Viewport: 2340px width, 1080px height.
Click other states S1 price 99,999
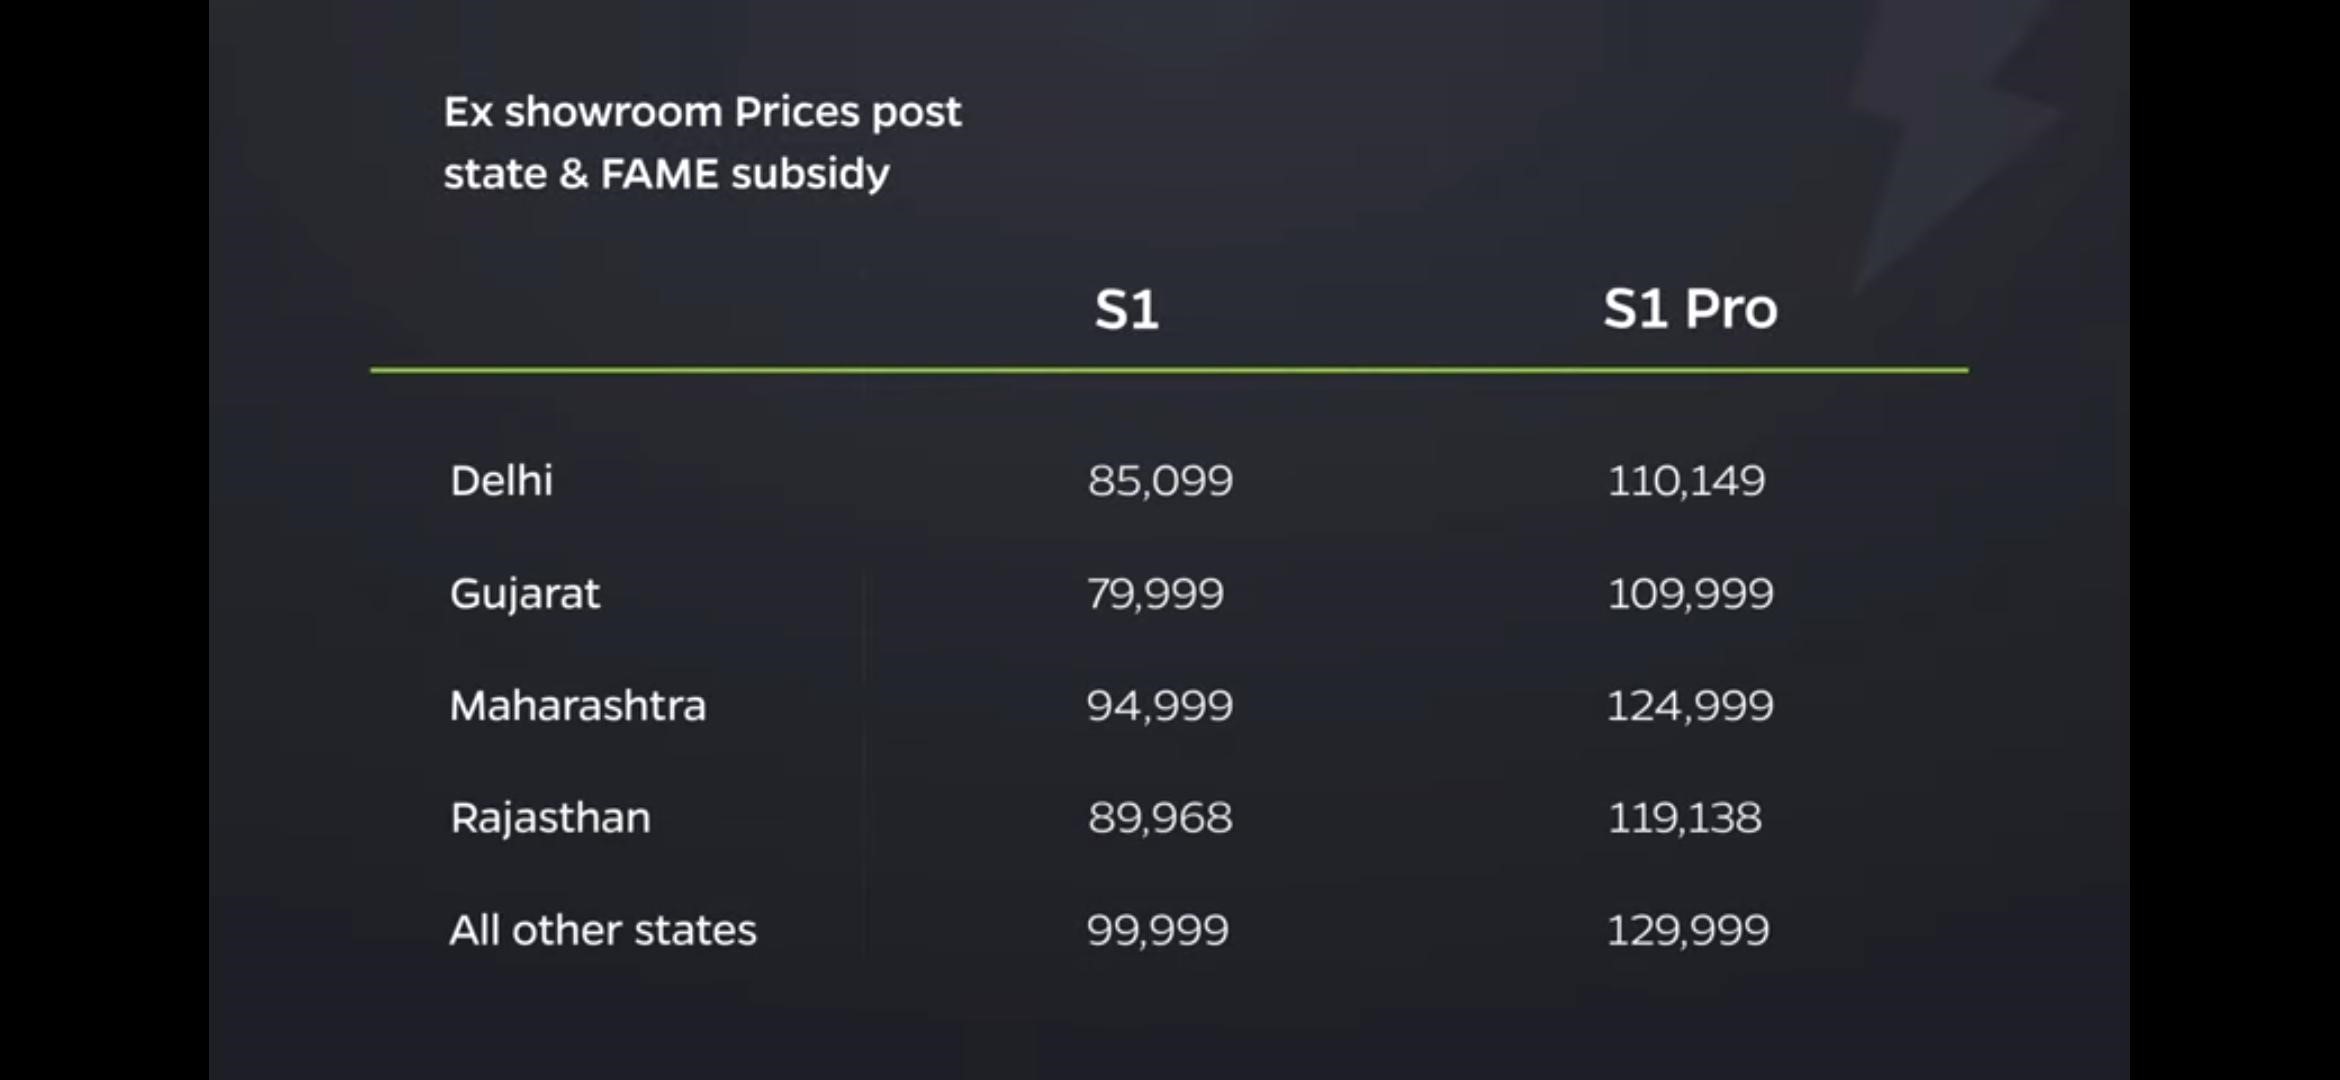[1157, 931]
